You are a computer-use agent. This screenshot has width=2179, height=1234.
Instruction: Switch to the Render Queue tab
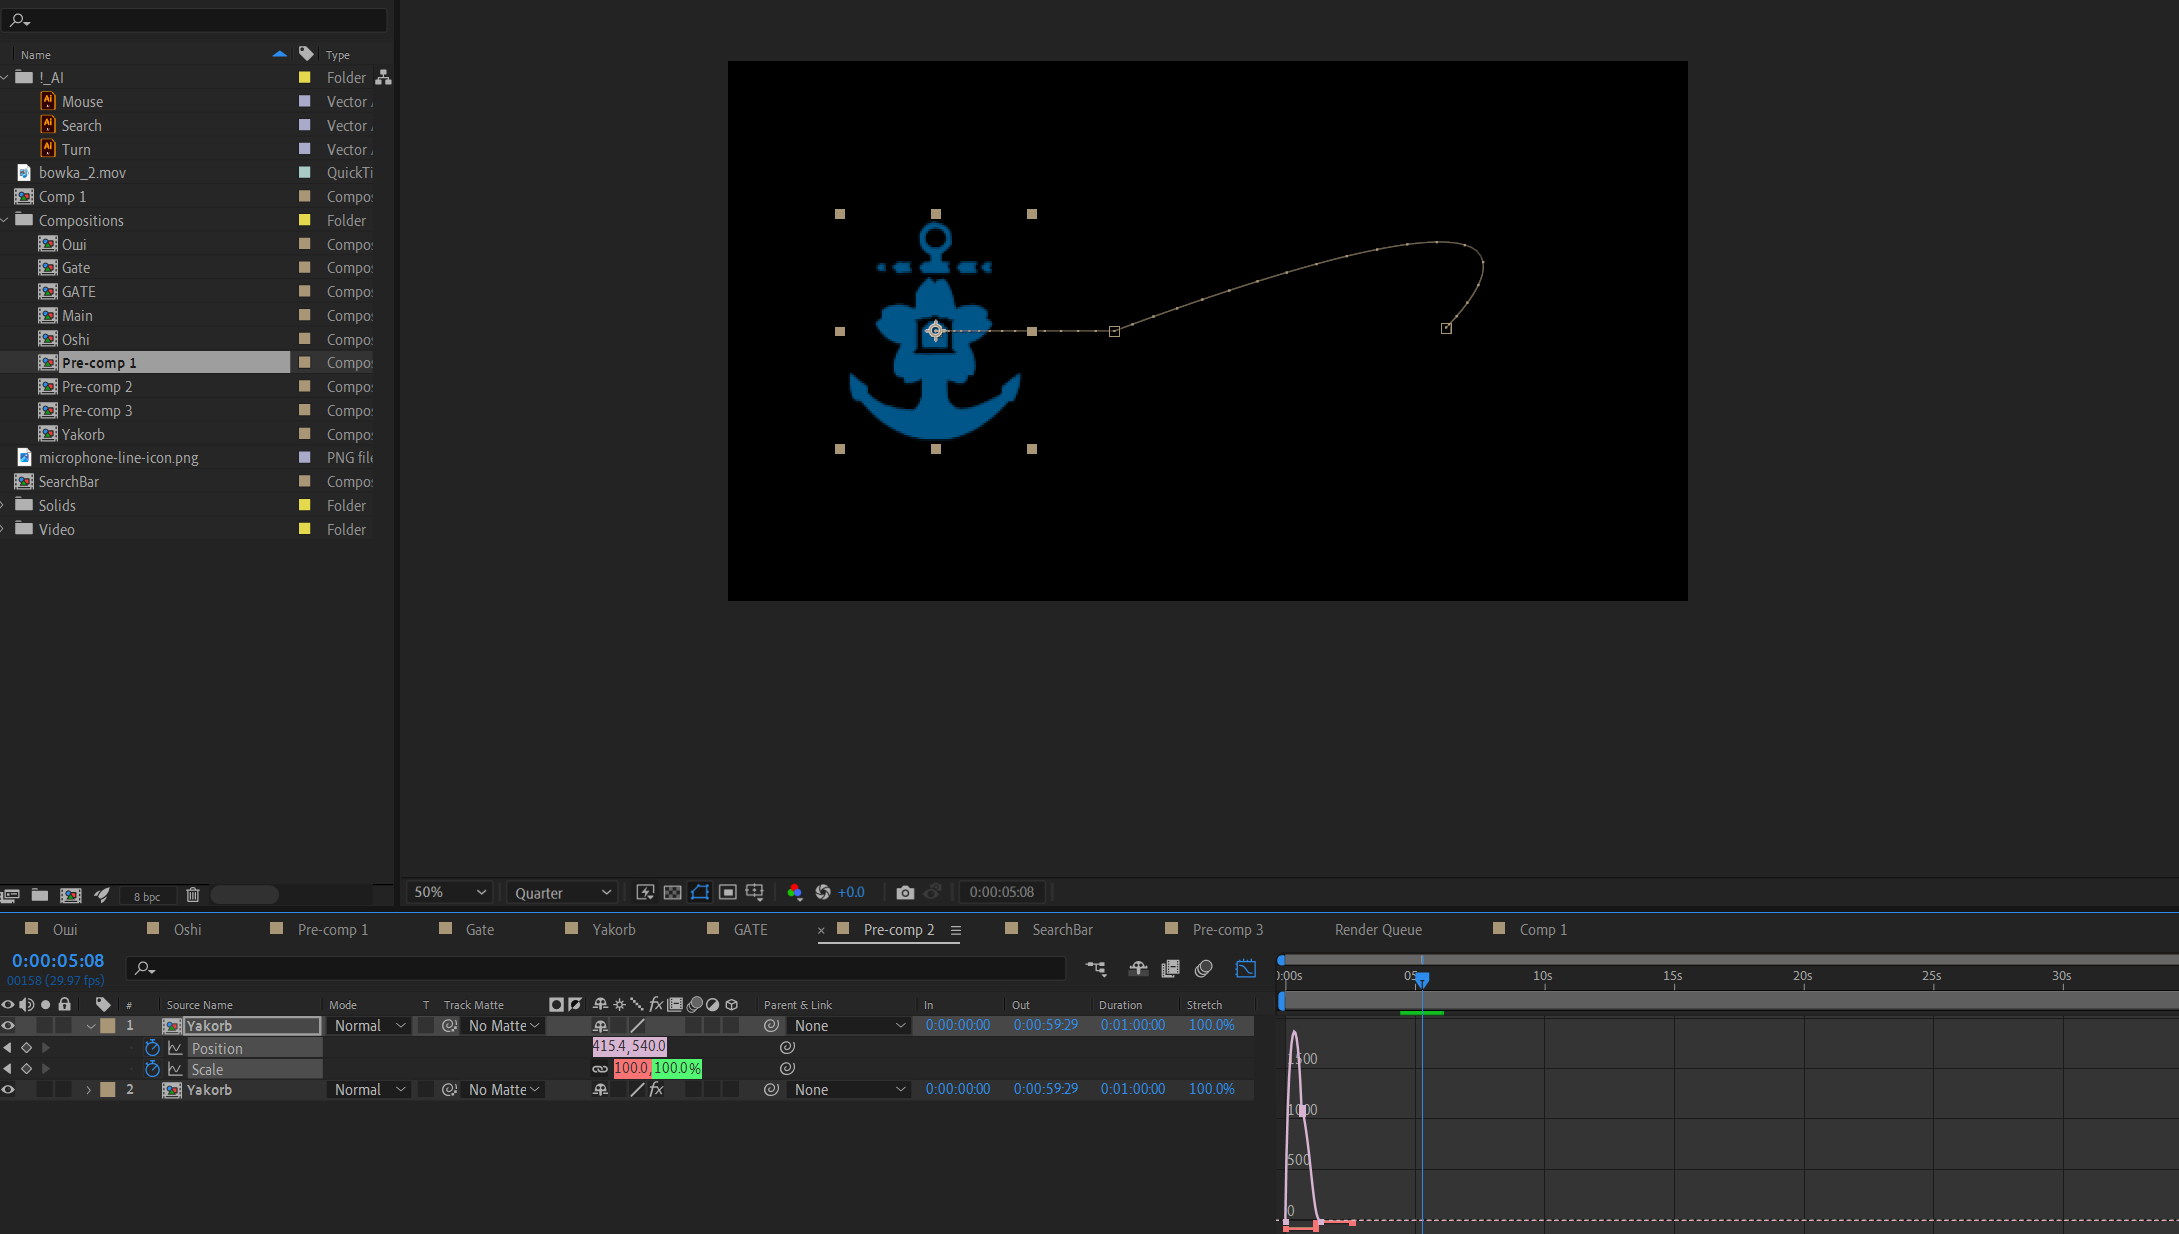click(1377, 930)
